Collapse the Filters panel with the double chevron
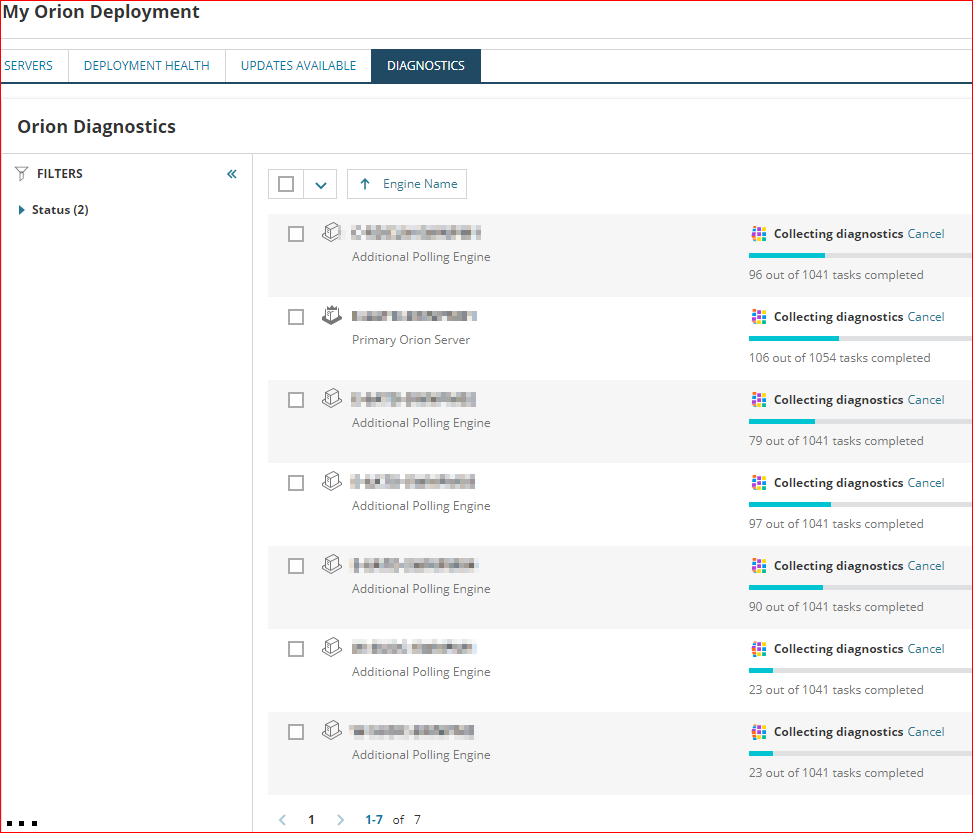Viewport: 973px width, 833px height. tap(231, 174)
